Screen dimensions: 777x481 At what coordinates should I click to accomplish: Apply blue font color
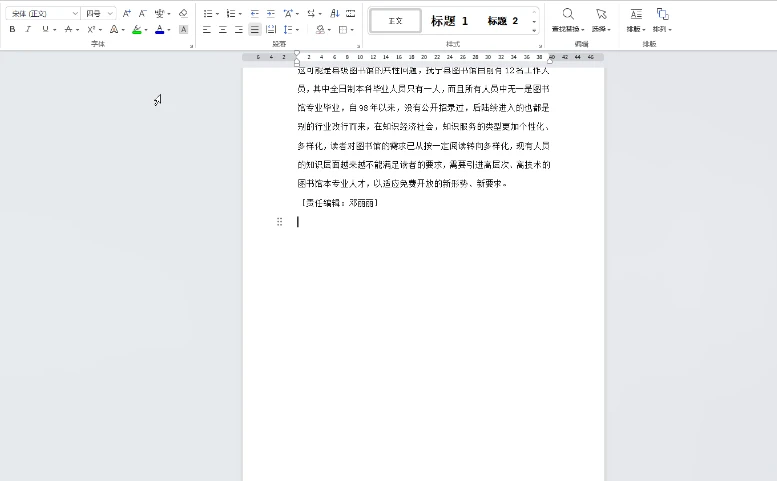pyautogui.click(x=160, y=30)
